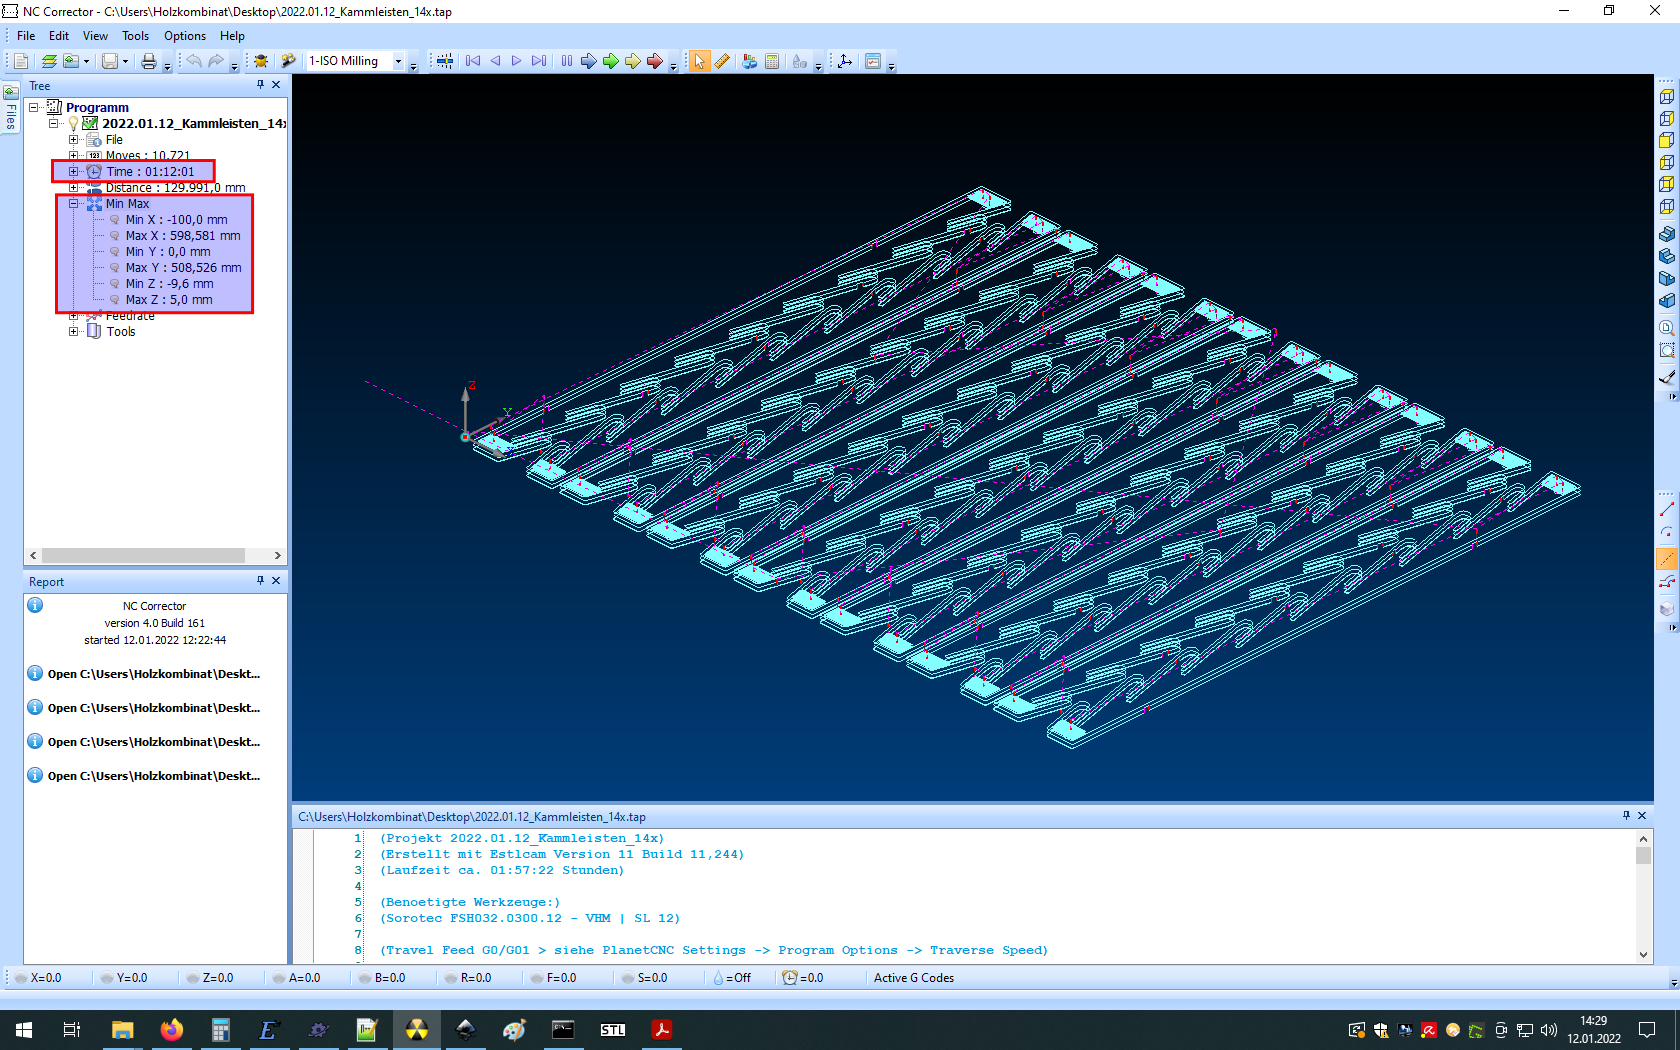Expand the Time : 01:12:01 node
1680x1050 pixels.
[73, 172]
